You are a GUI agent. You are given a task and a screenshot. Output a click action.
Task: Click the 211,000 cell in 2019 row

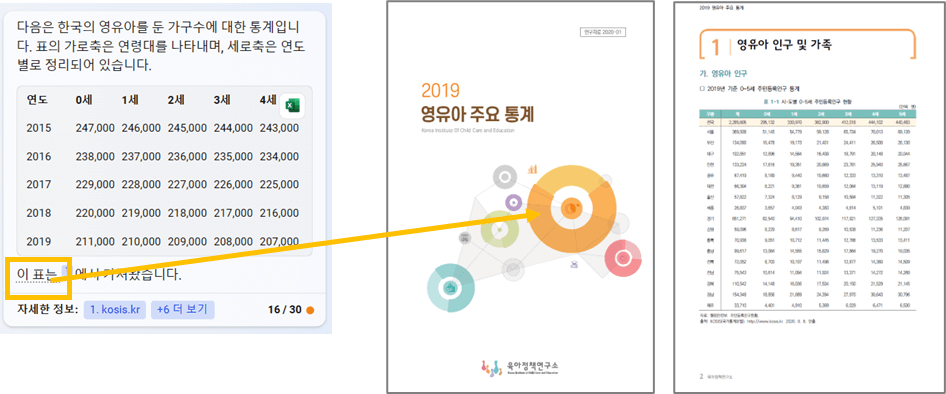pyautogui.click(x=95, y=241)
